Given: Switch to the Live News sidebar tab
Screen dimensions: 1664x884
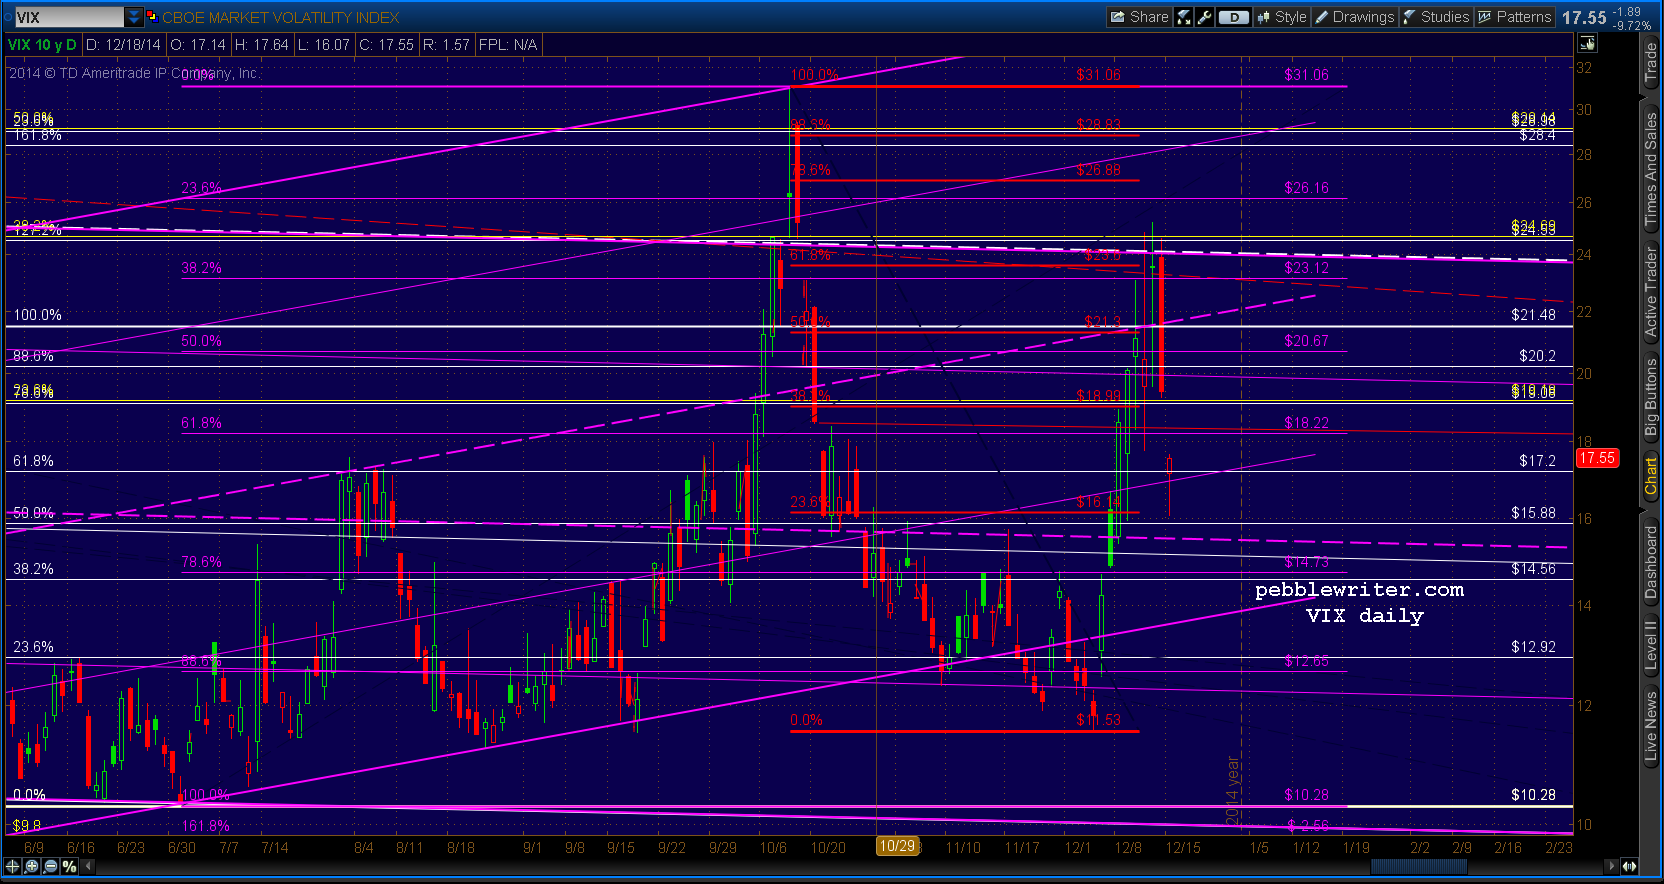Looking at the screenshot, I should (1651, 728).
